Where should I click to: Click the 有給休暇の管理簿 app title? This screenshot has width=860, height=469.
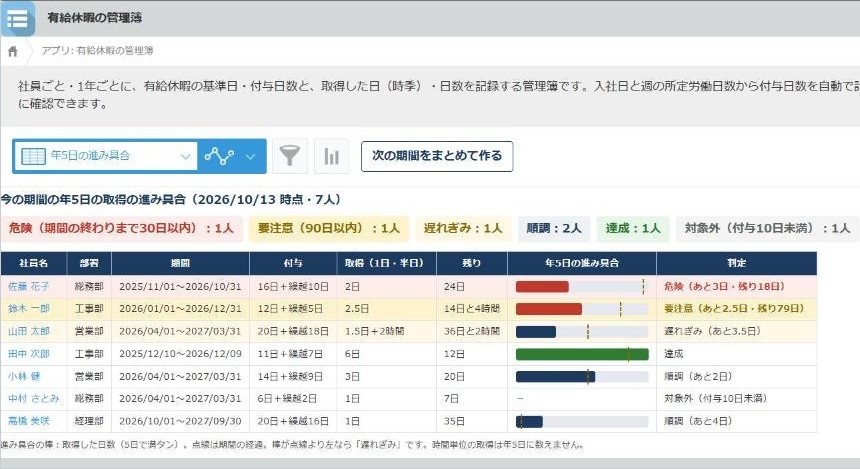click(x=94, y=18)
